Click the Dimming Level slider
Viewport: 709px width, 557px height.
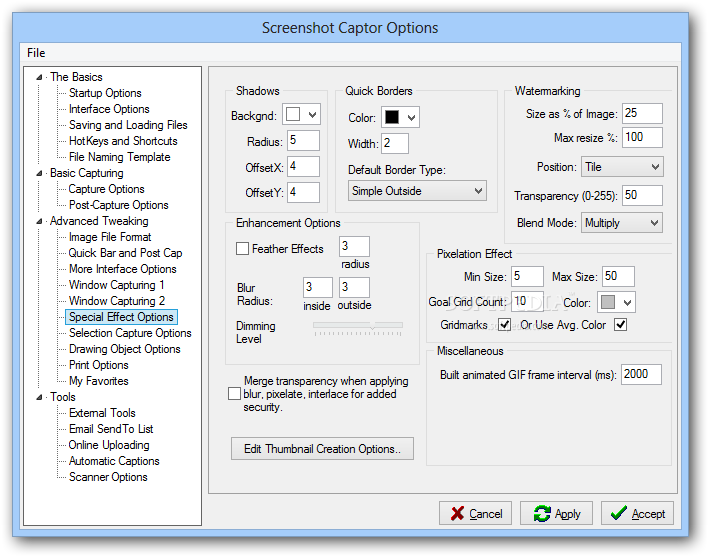pos(358,328)
